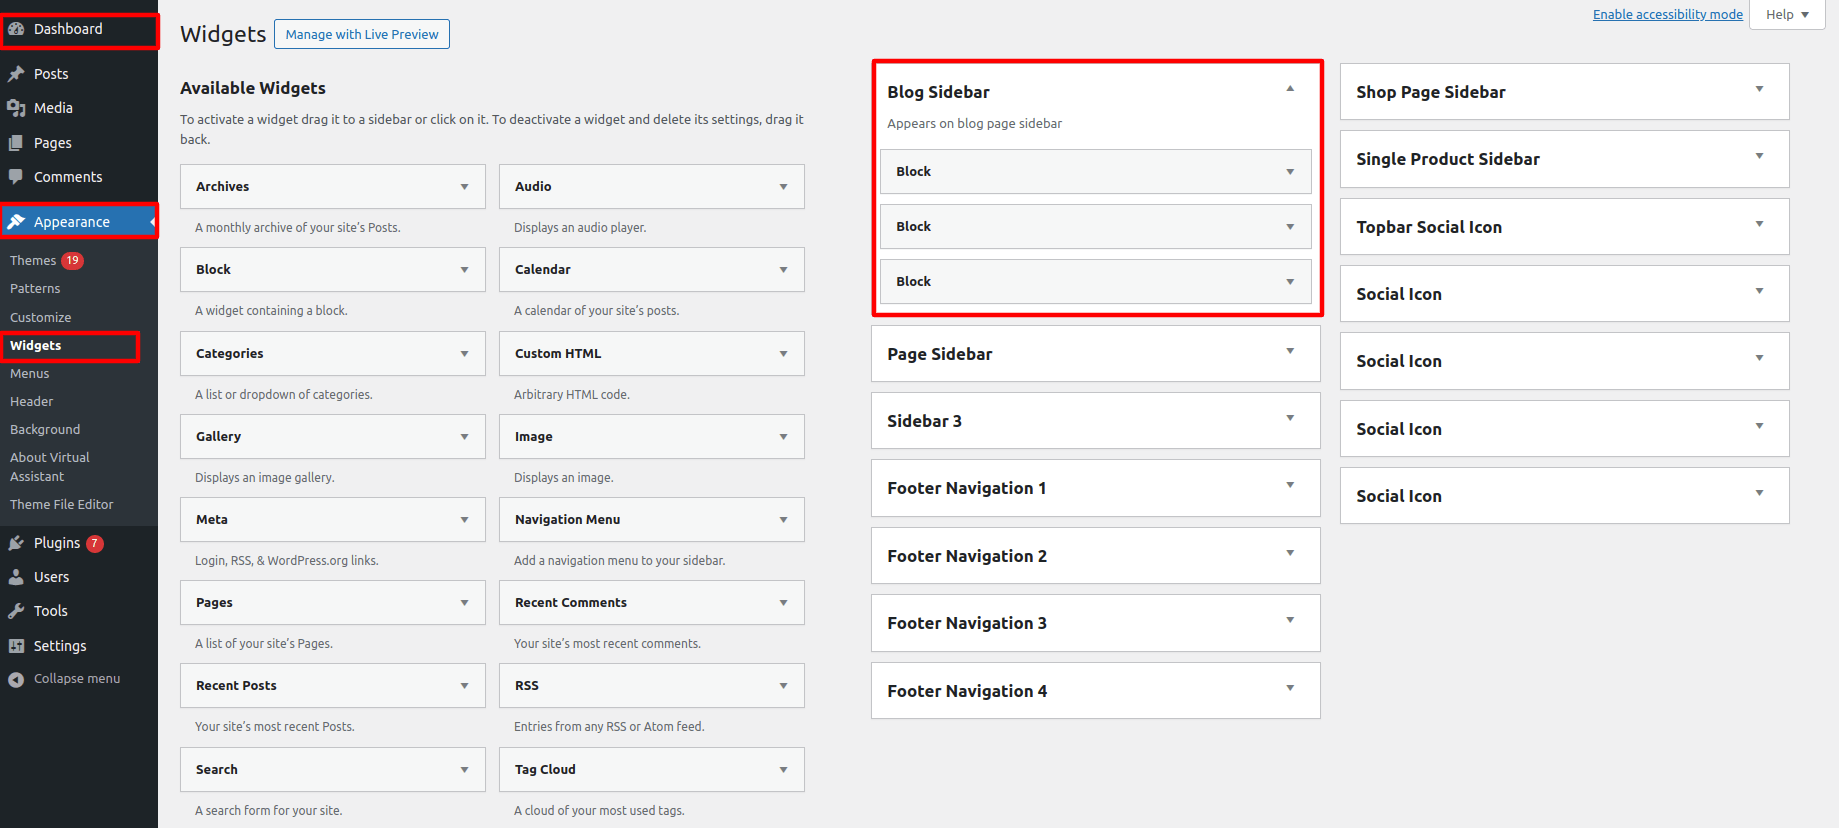Open the Archives widget dropdown arrow
1839x828 pixels.
(x=464, y=187)
